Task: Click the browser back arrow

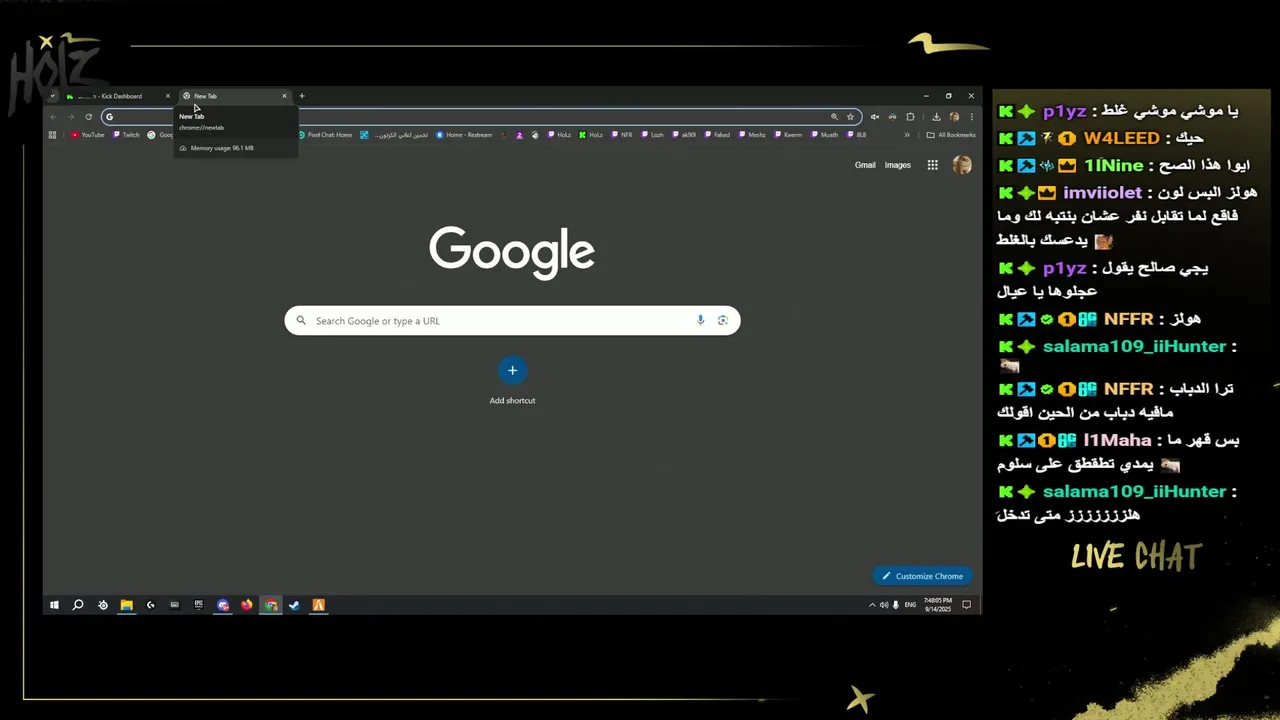Action: [x=53, y=117]
